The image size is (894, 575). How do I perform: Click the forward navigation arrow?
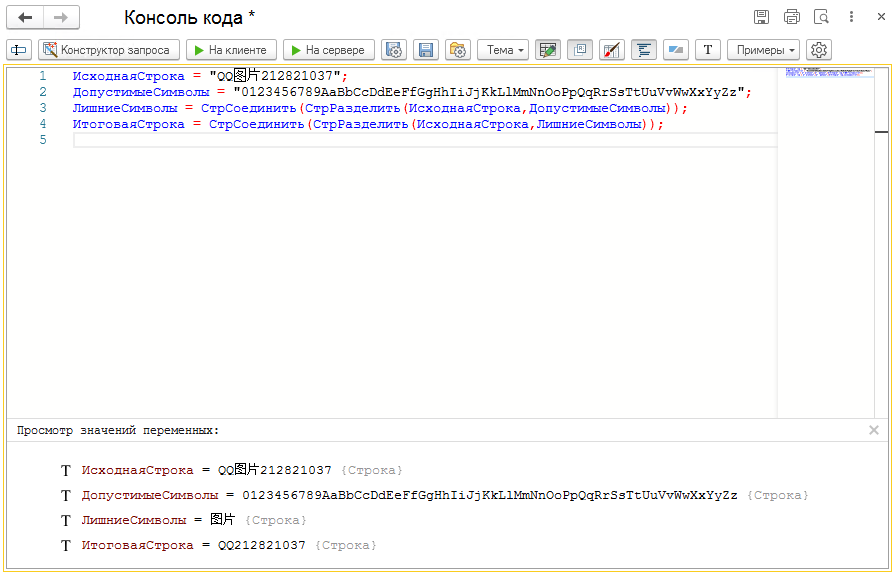[61, 17]
